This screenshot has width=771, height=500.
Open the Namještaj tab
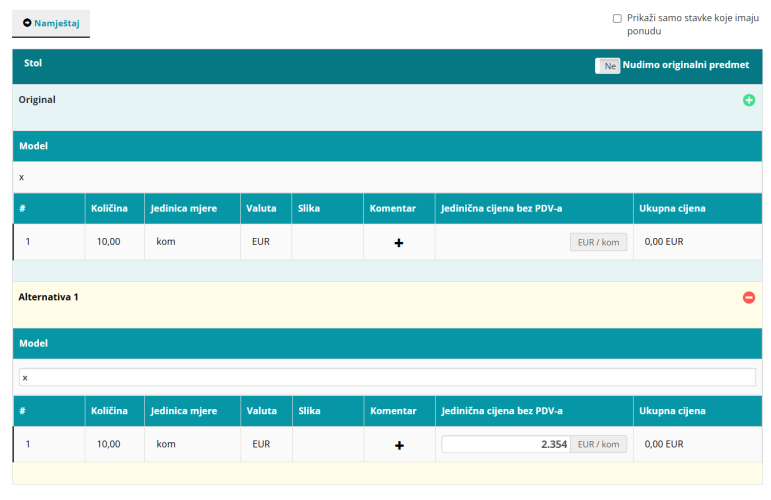pyautogui.click(x=51, y=23)
